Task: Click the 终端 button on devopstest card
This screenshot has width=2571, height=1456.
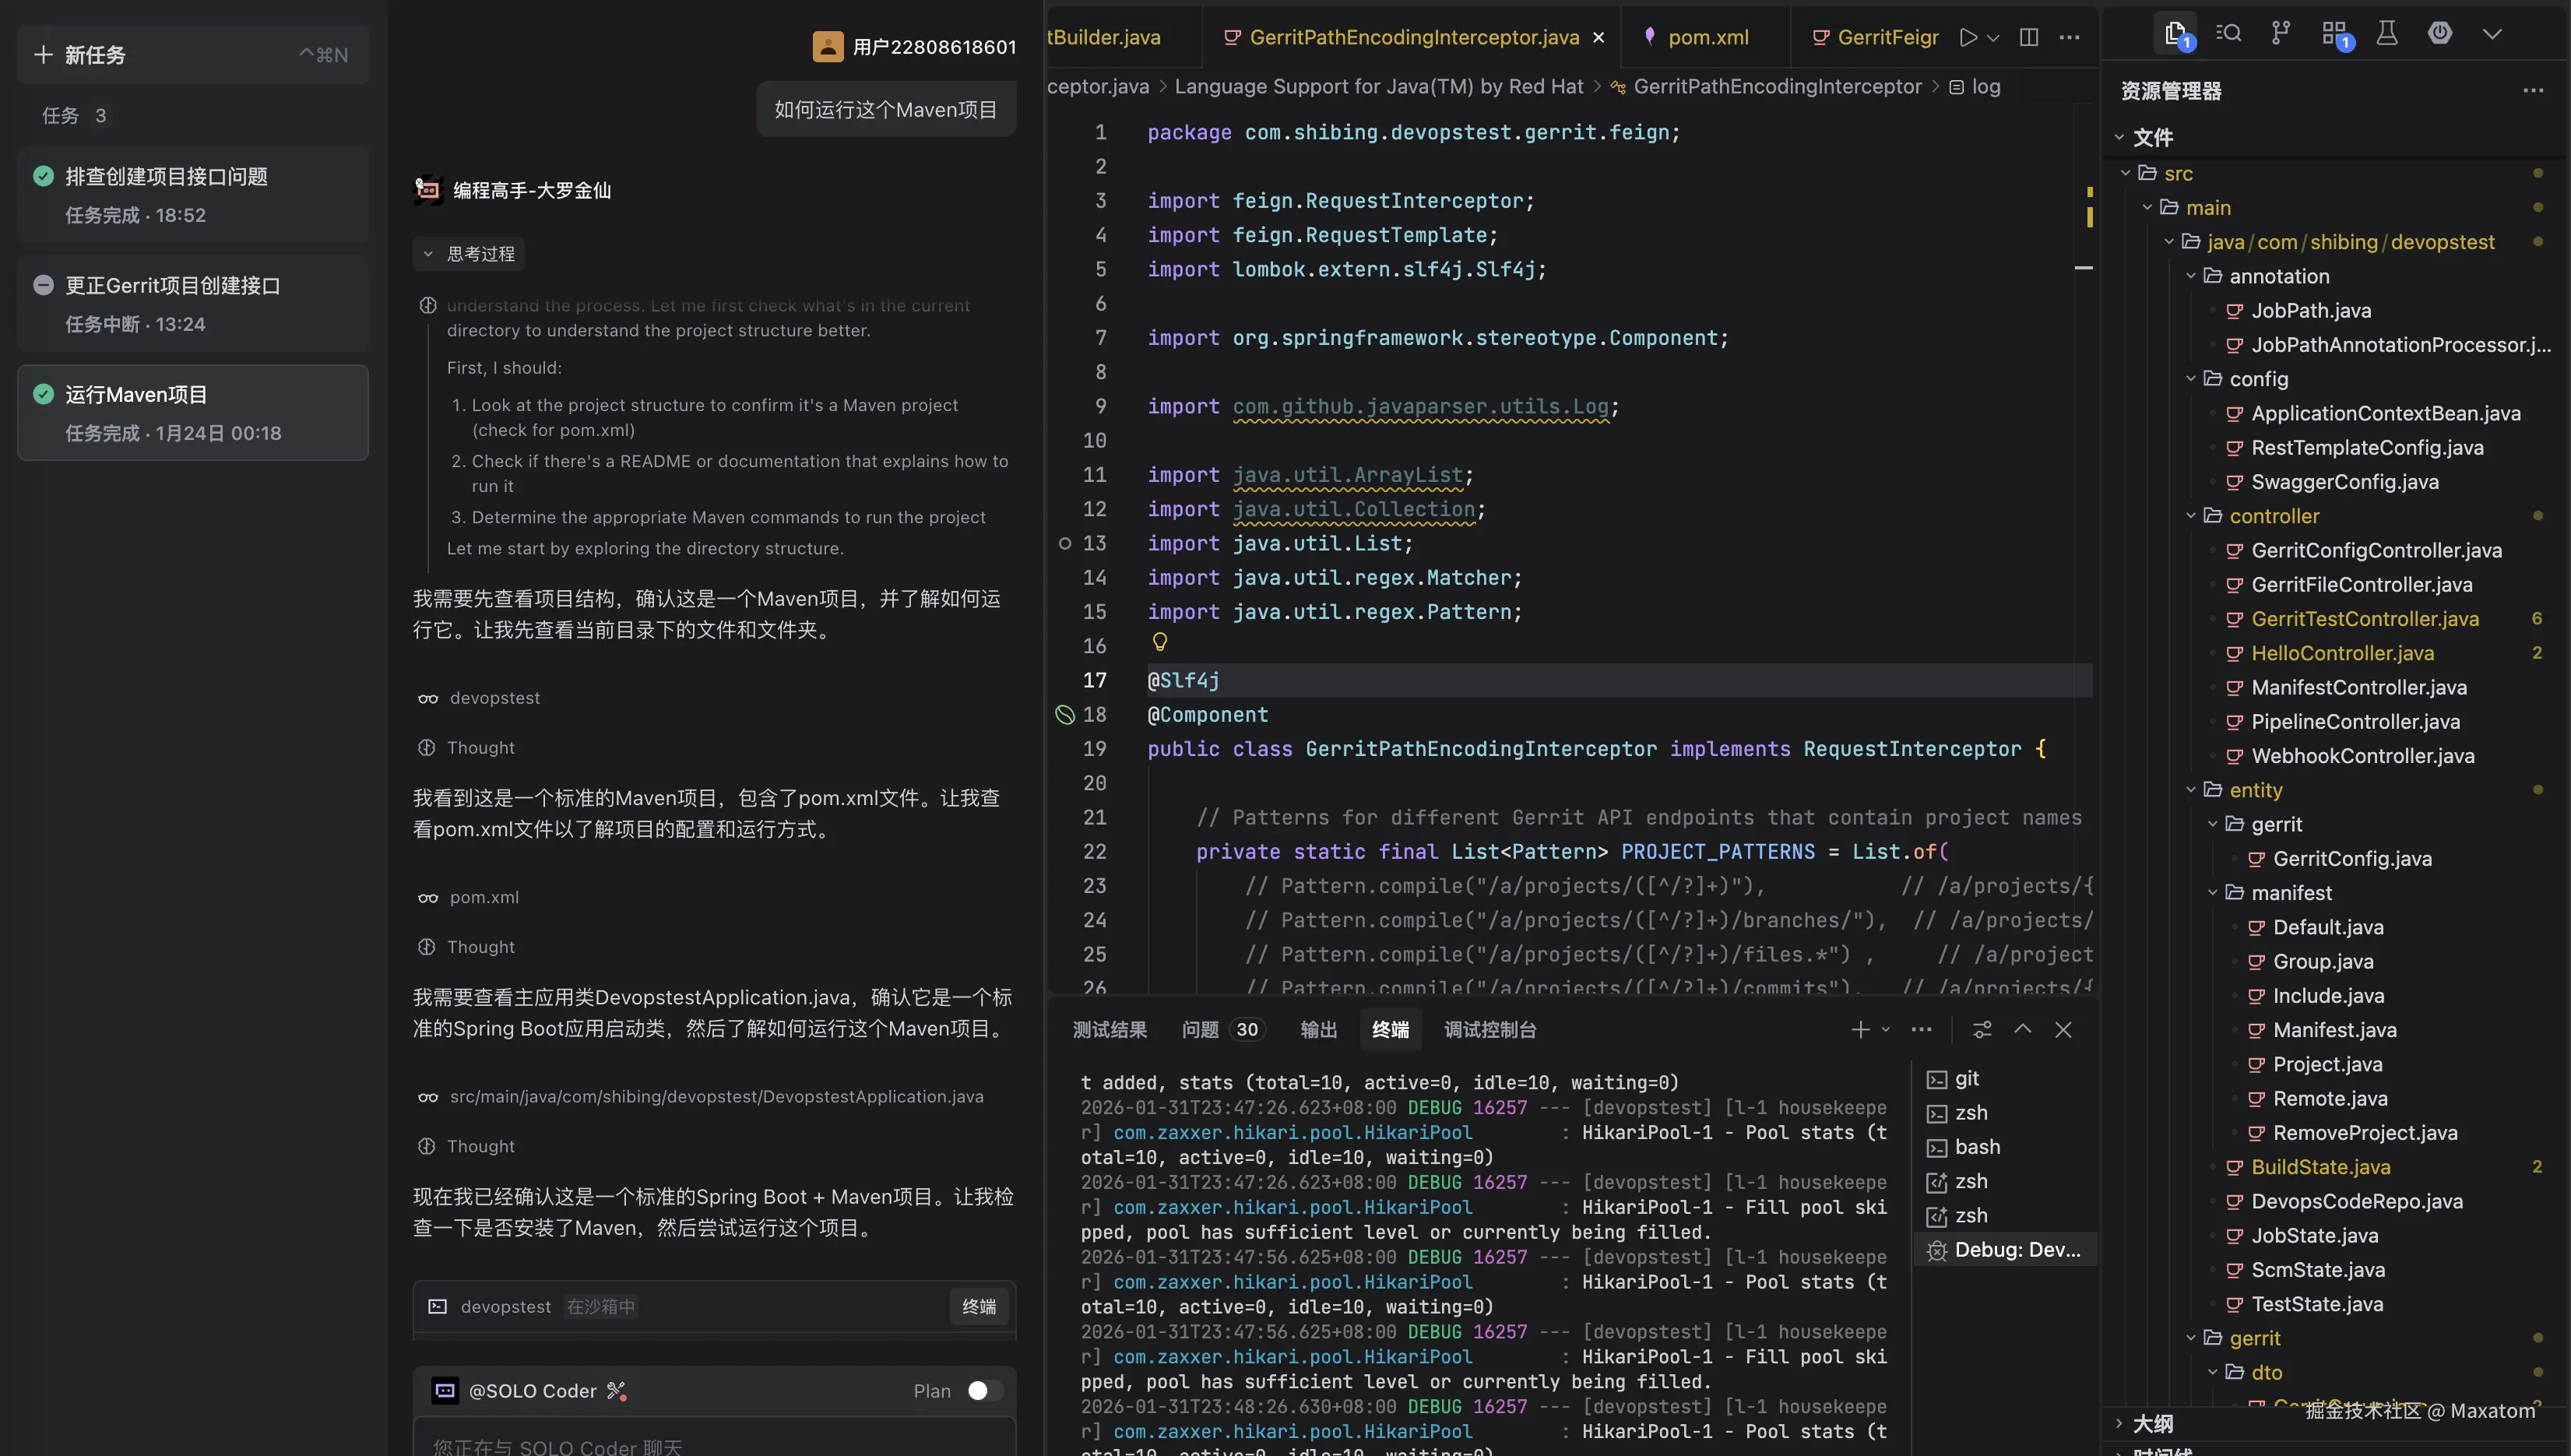Action: pos(978,1306)
